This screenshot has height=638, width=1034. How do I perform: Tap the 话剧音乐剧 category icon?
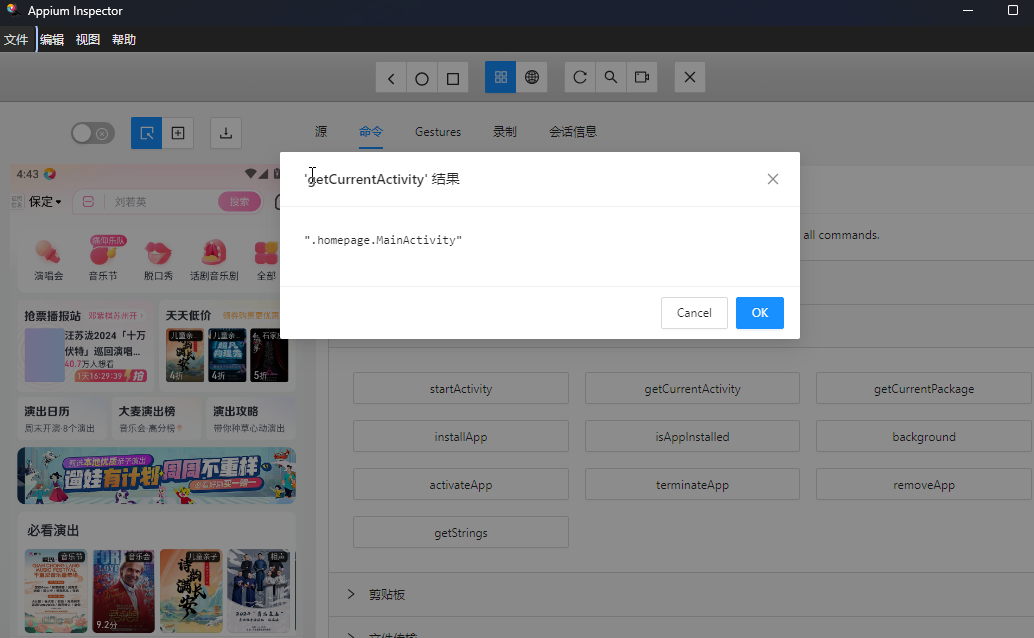pos(214,260)
